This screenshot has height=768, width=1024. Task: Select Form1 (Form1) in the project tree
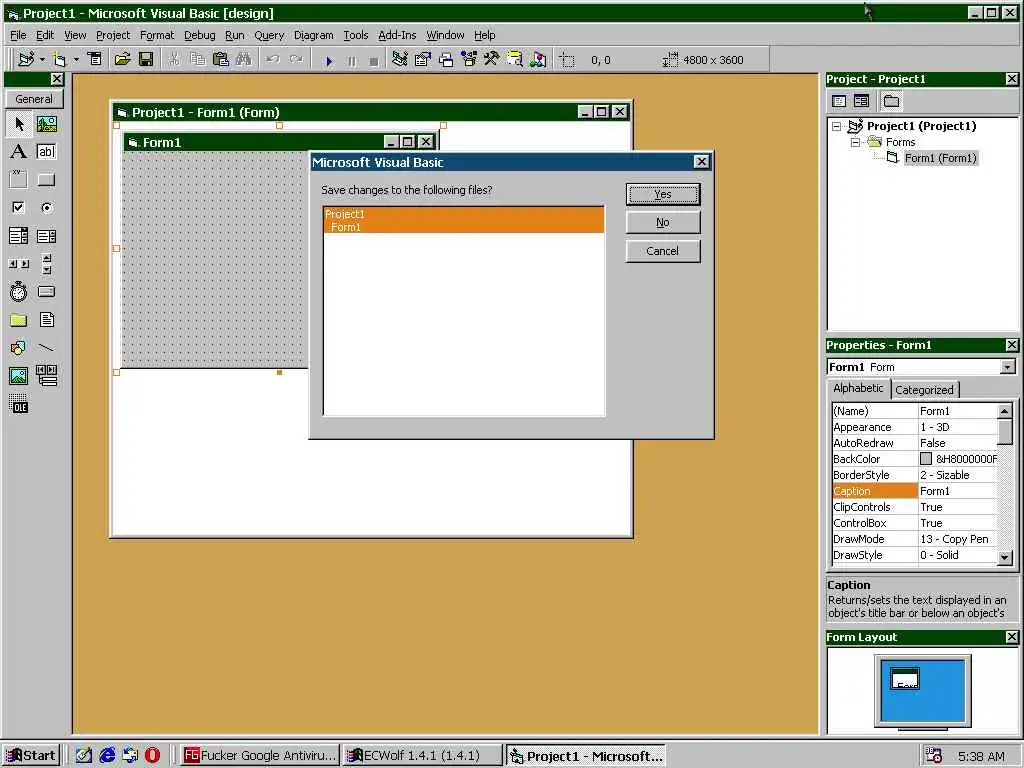[940, 158]
